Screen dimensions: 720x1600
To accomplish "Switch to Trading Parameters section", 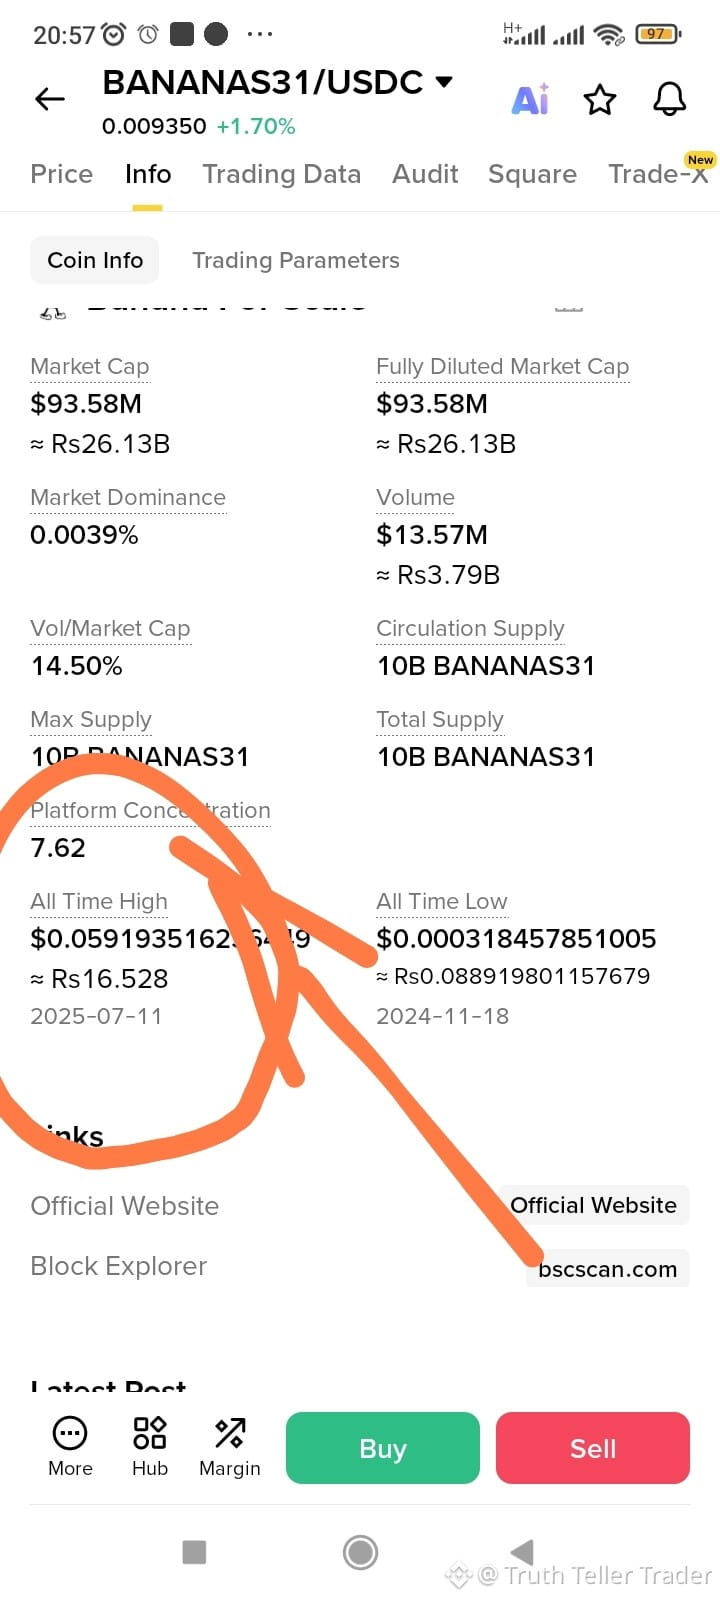I will 295,260.
